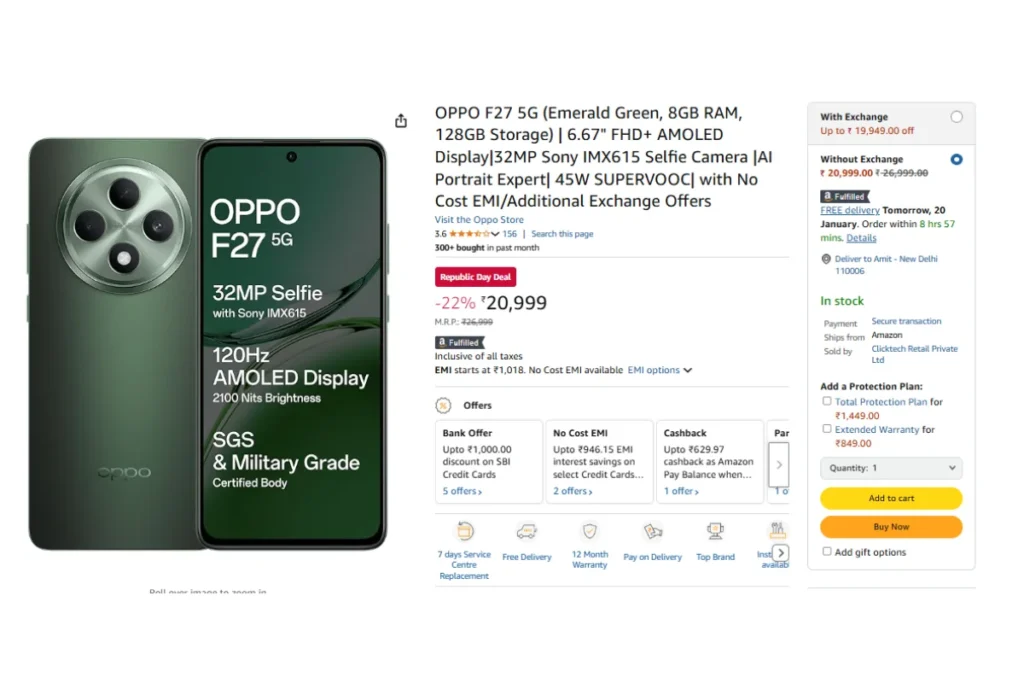The height and width of the screenshot is (683, 1024).
Task: Enable the Extended Warranty checkbox
Action: click(827, 429)
